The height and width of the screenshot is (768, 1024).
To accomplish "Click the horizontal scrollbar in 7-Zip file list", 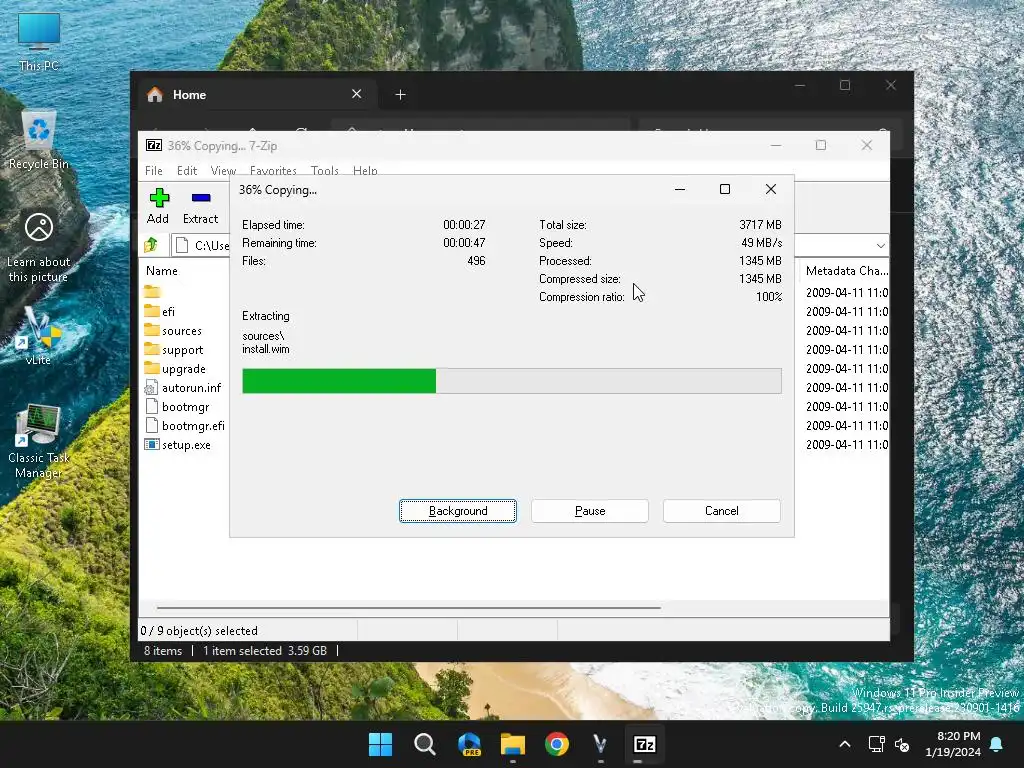I will 409,607.
